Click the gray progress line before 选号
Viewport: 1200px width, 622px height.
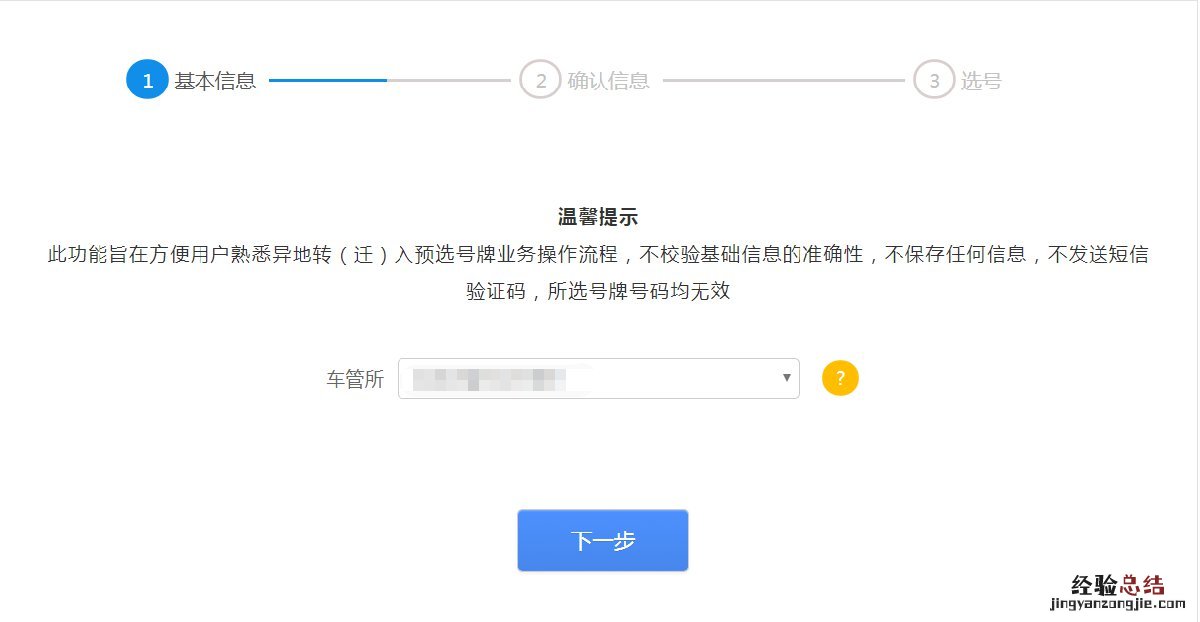(x=783, y=80)
